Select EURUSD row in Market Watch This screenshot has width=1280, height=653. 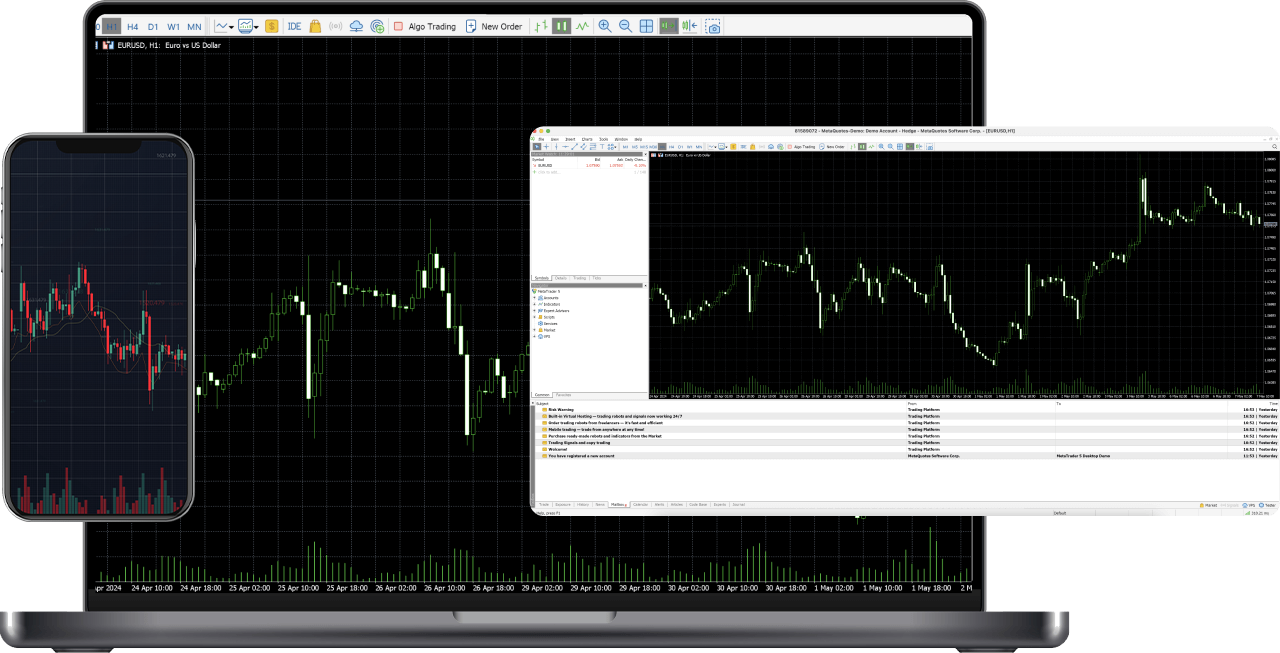(589, 165)
